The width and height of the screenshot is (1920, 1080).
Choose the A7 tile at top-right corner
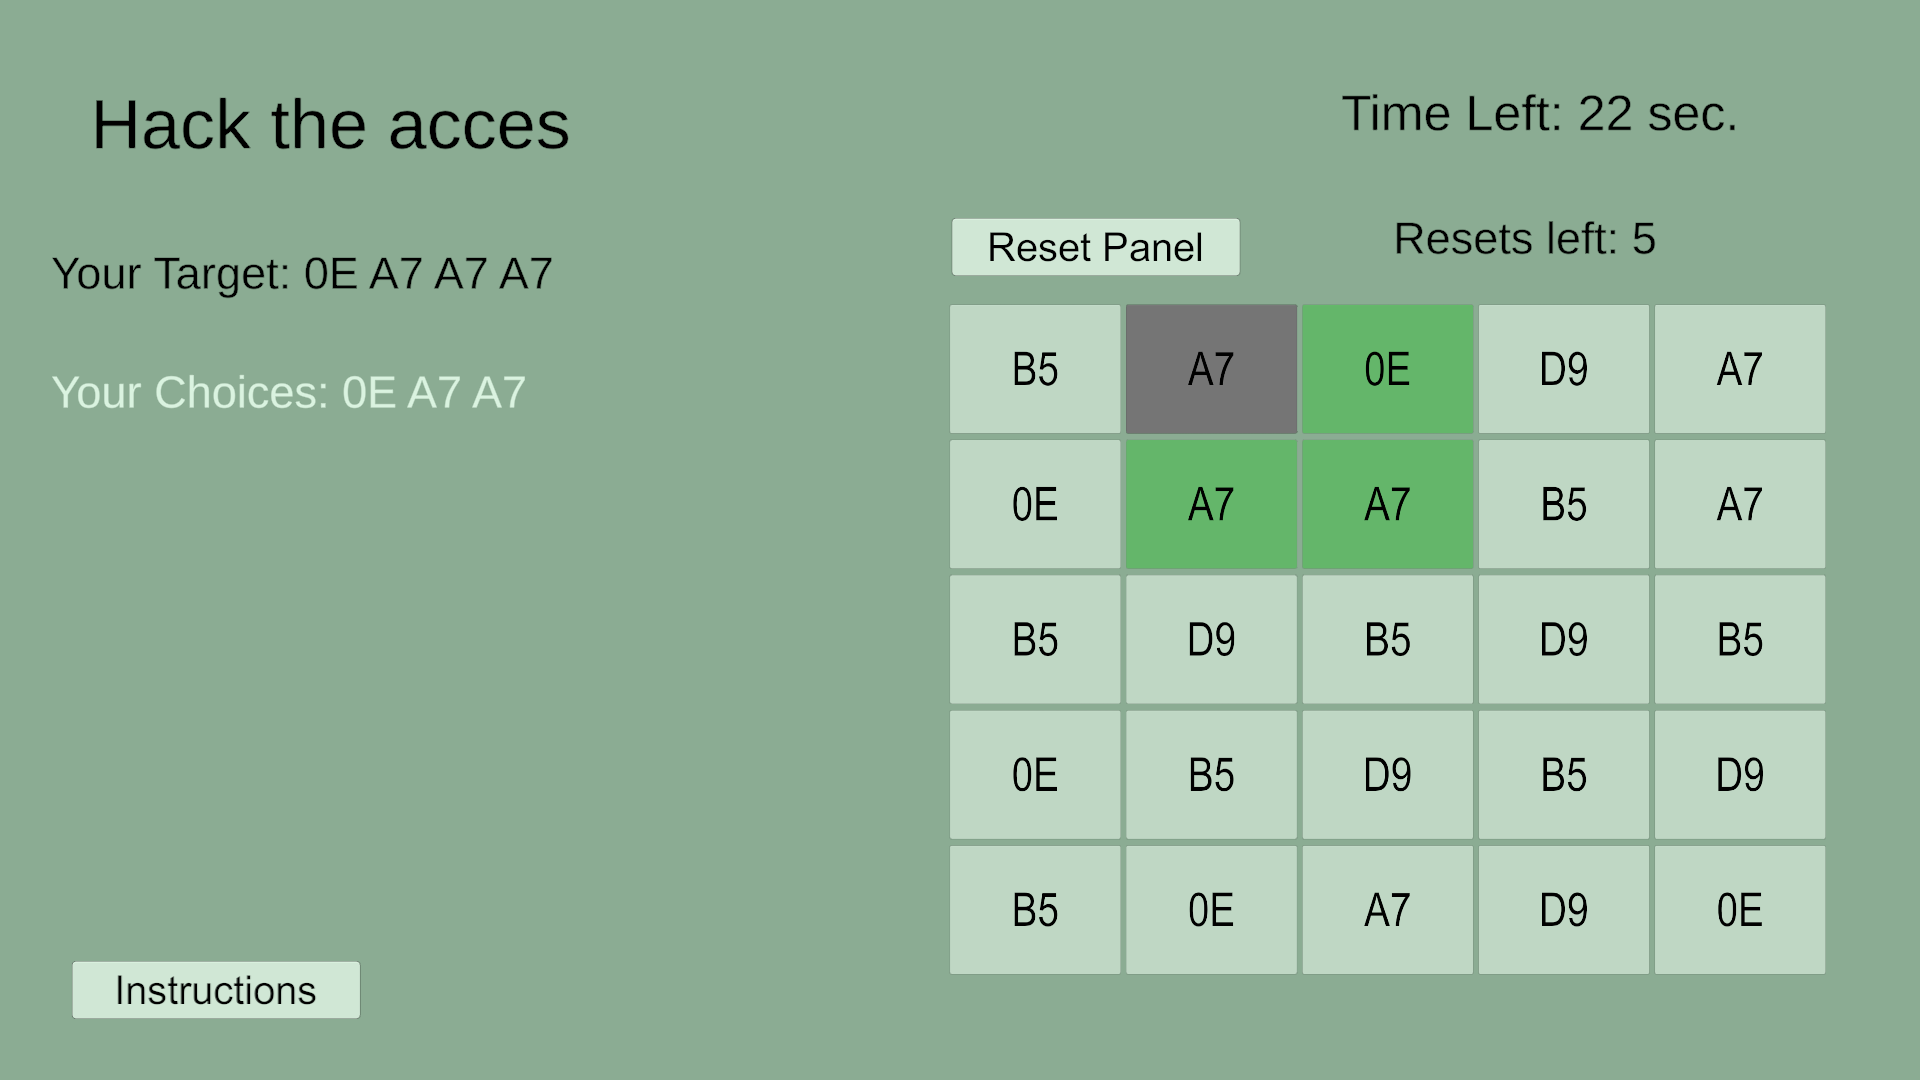[x=1739, y=369]
